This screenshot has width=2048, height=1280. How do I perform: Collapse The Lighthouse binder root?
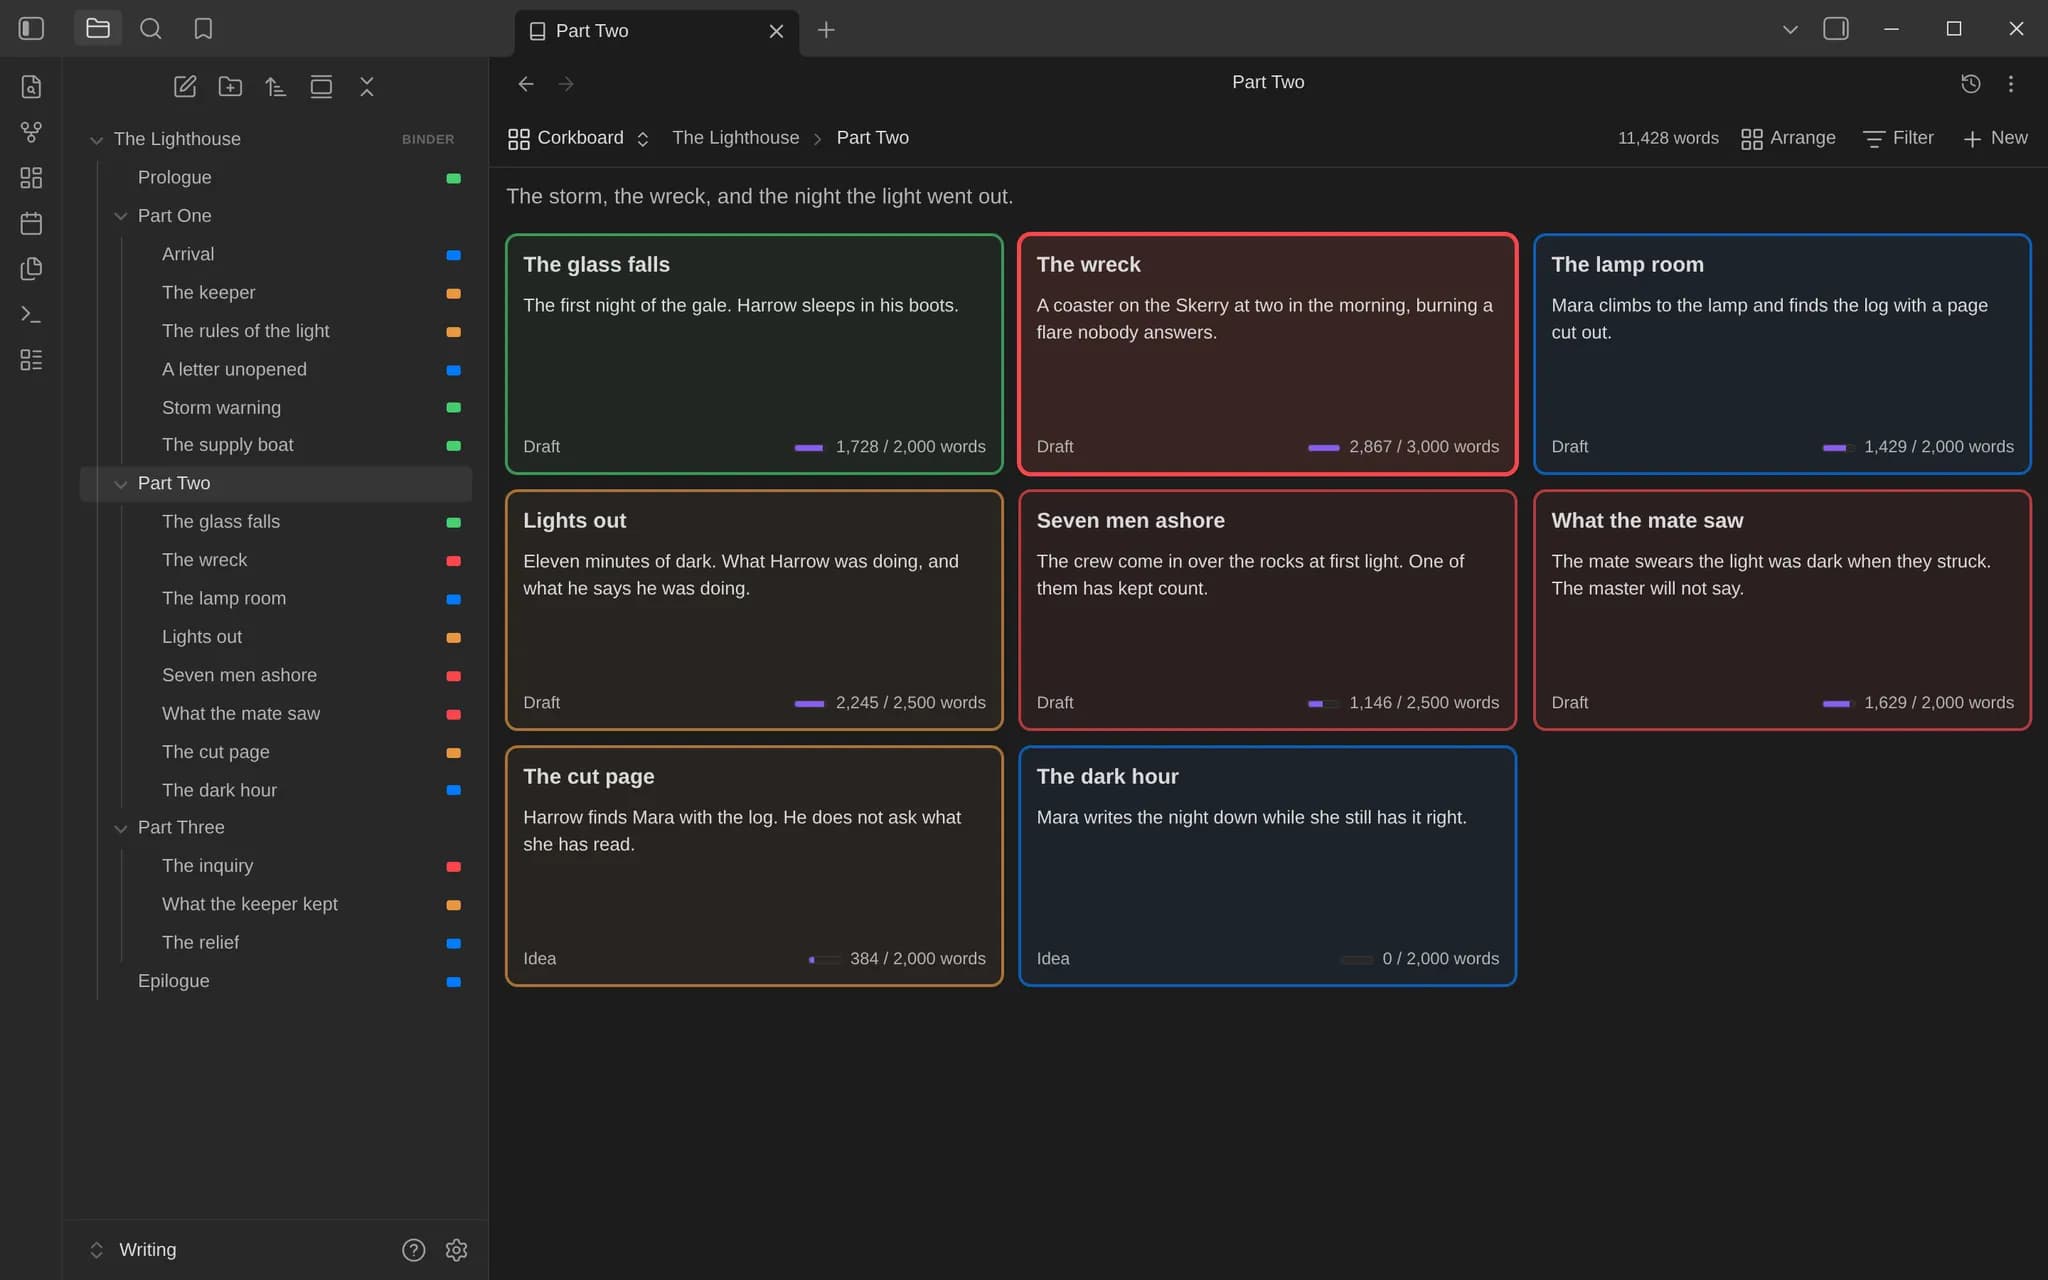pyautogui.click(x=96, y=140)
